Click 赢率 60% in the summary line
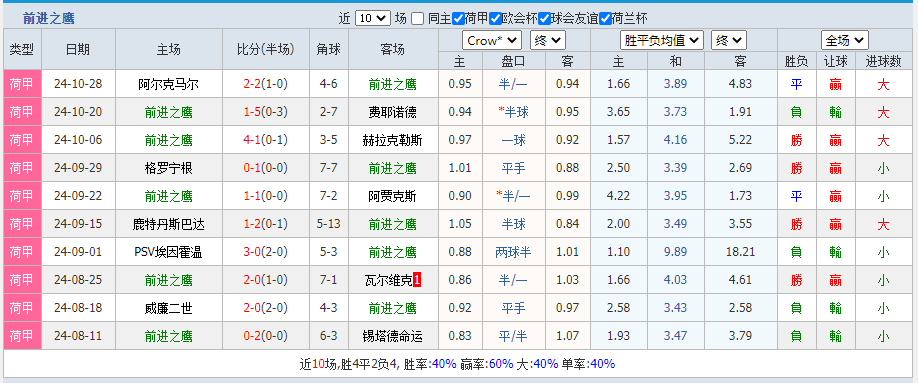This screenshot has height=383, width=918. pos(487,364)
